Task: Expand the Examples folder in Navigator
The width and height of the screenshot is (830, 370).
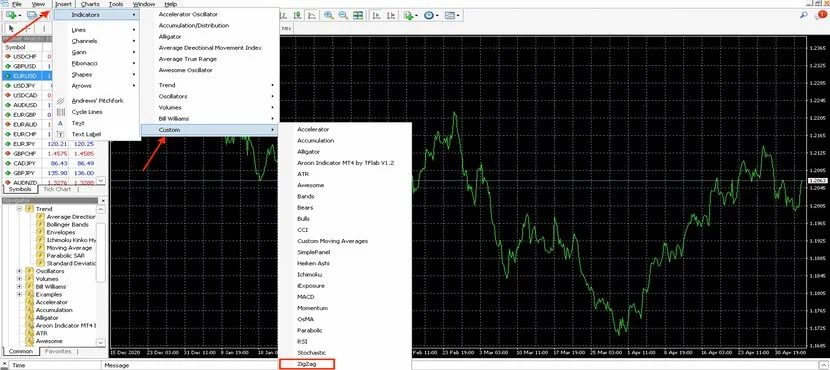Action: 20,295
